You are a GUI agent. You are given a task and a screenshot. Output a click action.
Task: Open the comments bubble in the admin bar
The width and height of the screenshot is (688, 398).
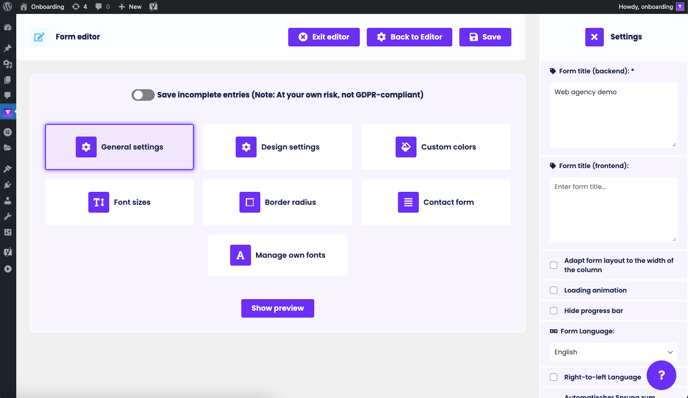pos(103,7)
